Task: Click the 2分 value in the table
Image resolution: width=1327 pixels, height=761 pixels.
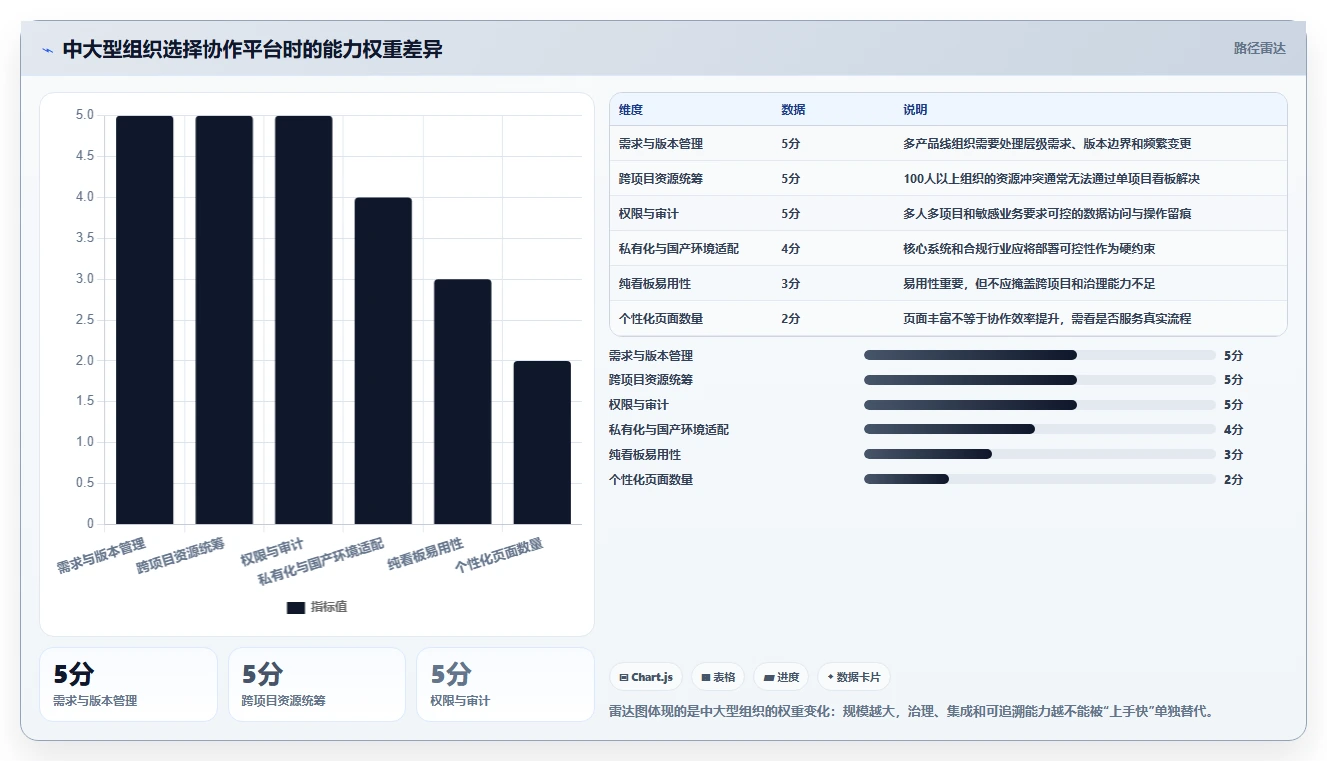Action: (x=791, y=319)
